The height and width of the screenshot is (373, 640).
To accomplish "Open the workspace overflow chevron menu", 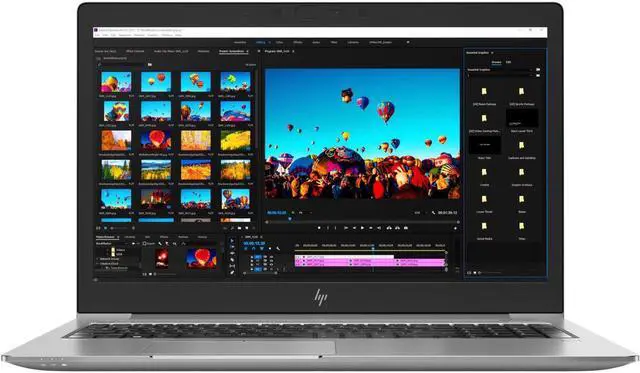I will 408,42.
